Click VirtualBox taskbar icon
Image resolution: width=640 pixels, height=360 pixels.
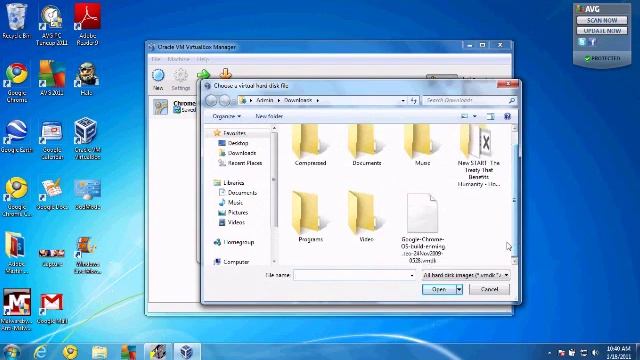(187, 351)
